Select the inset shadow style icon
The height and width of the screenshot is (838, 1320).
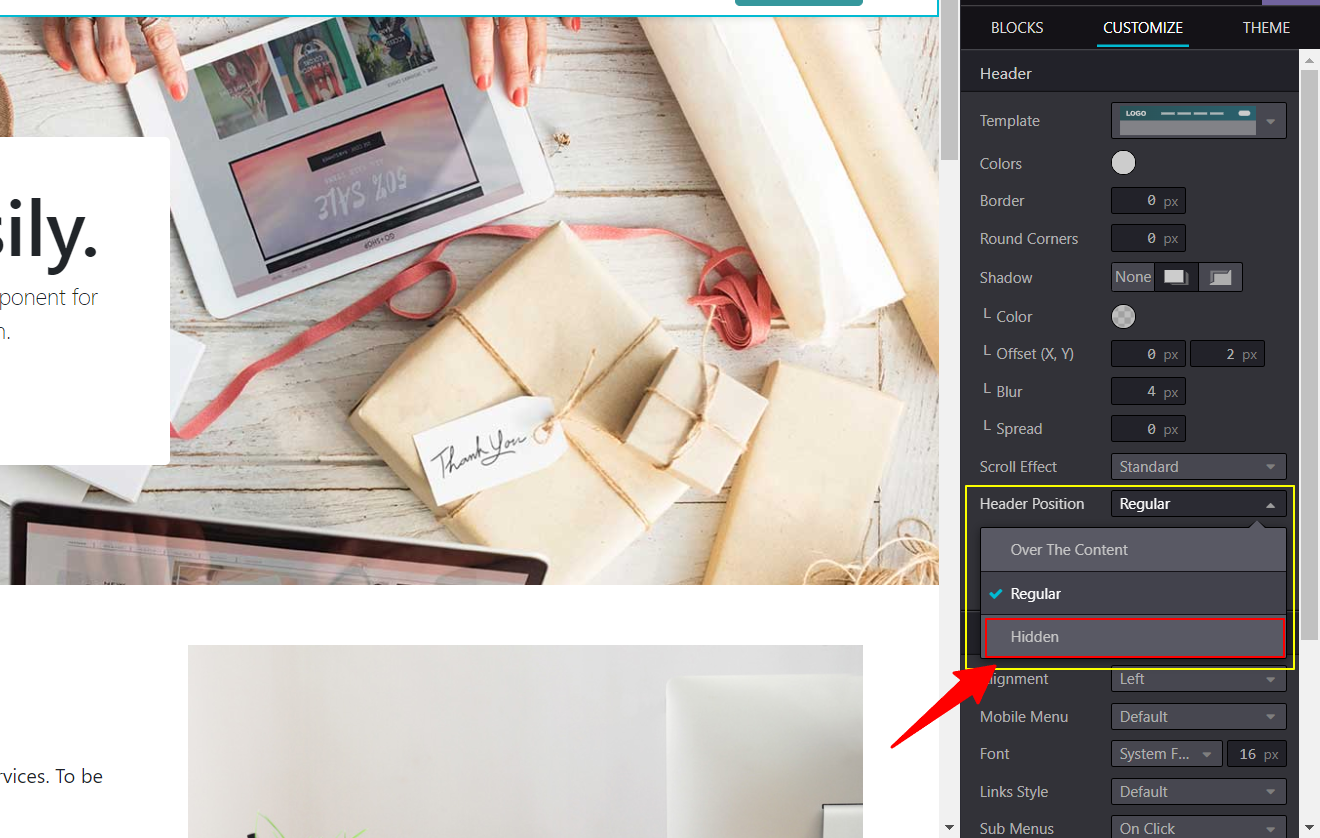coord(1219,276)
